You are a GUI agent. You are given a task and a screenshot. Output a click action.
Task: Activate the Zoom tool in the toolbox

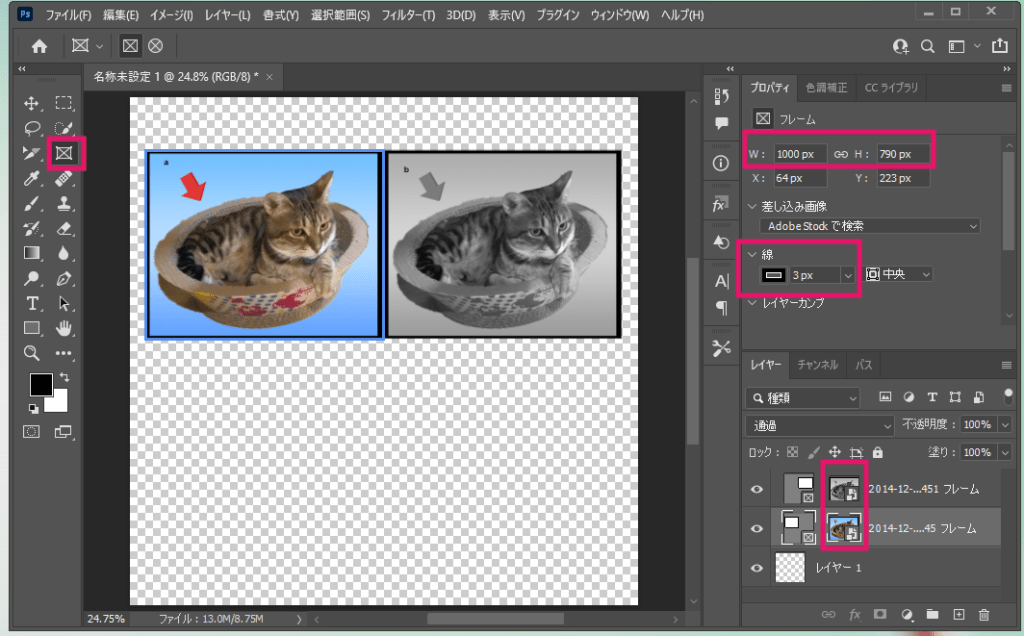pos(32,353)
